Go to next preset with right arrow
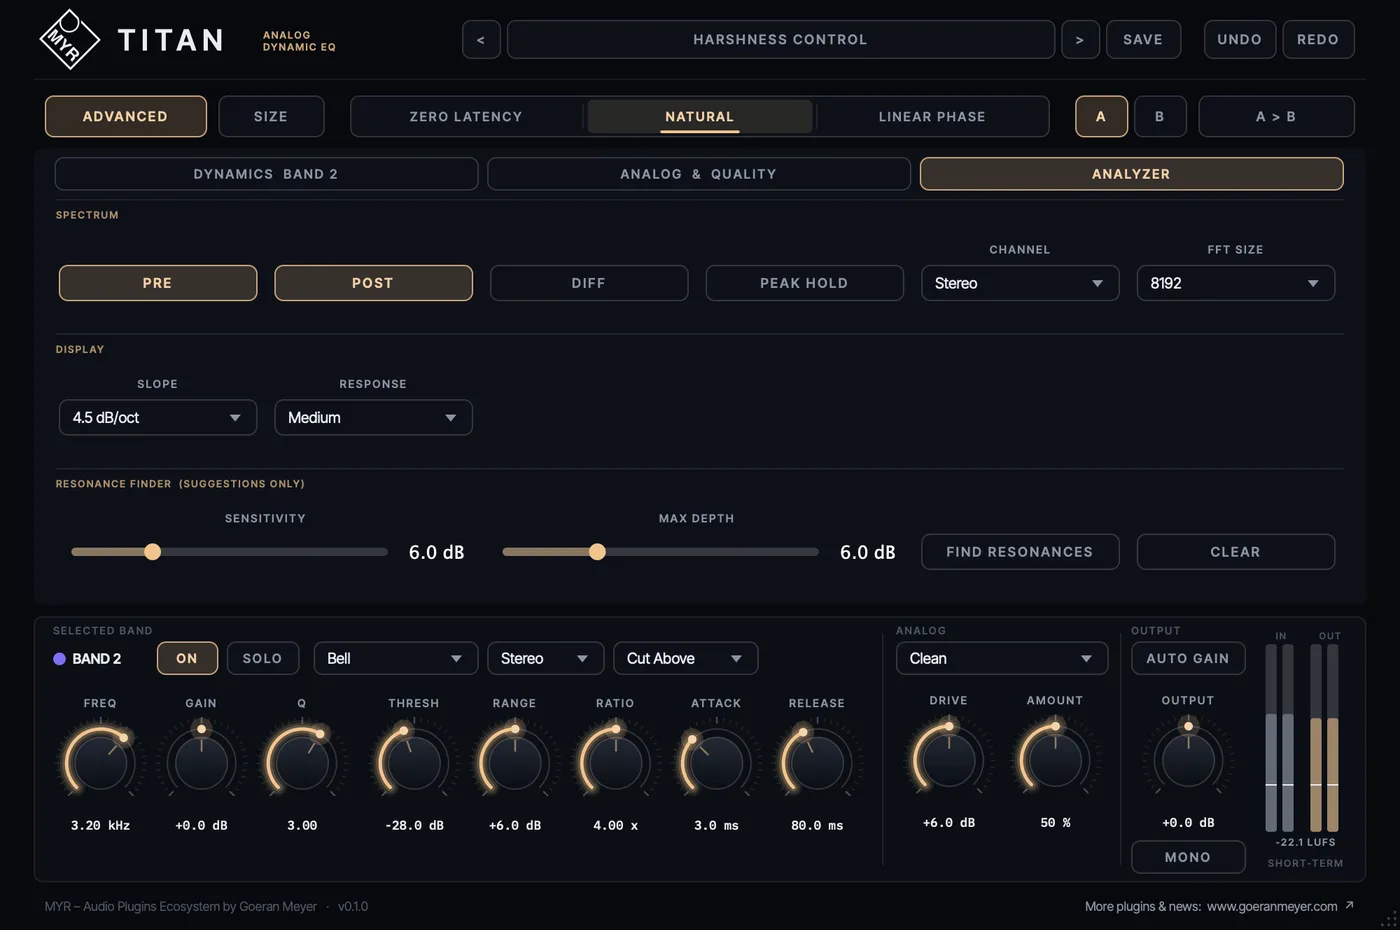The width and height of the screenshot is (1400, 930). pos(1080,40)
